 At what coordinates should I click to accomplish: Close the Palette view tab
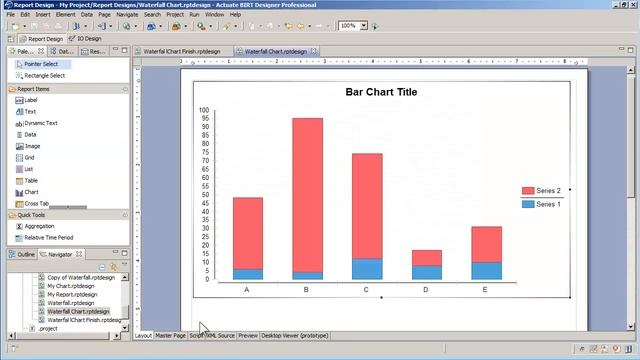(41, 51)
